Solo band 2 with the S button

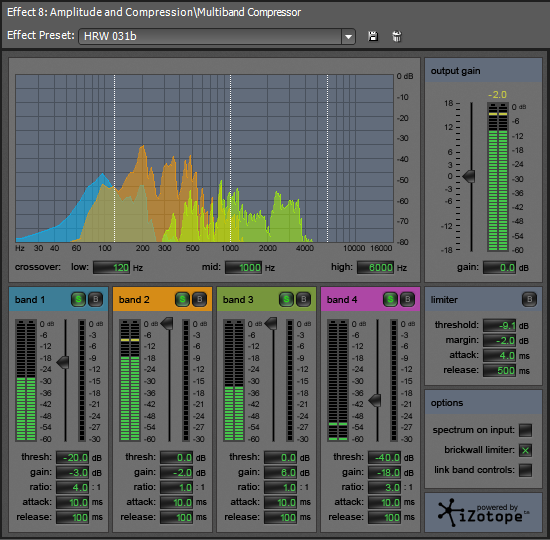click(182, 299)
